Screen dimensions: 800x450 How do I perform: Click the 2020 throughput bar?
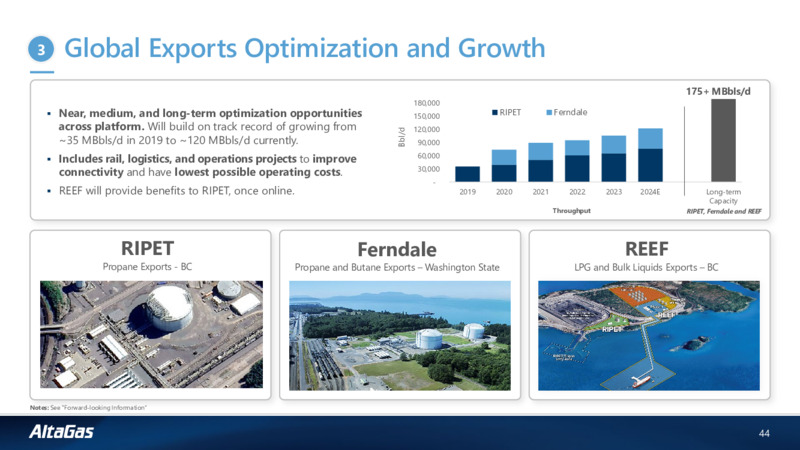(x=504, y=165)
